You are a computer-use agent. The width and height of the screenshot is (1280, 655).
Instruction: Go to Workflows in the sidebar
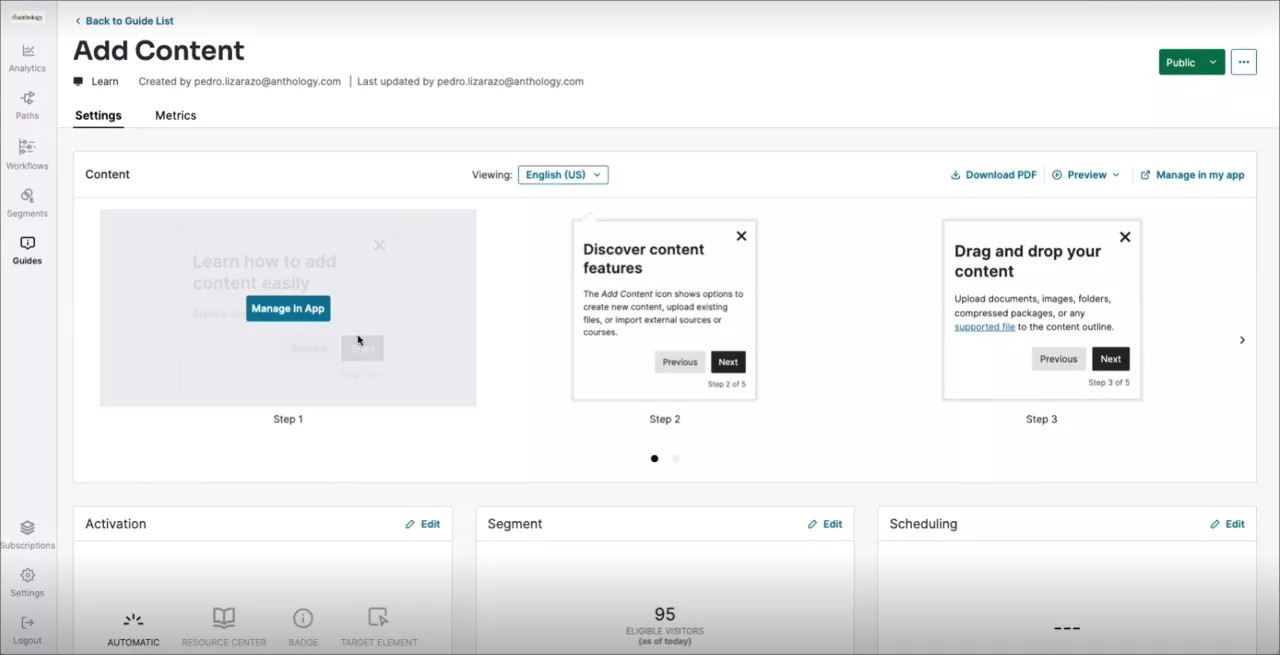click(x=27, y=154)
